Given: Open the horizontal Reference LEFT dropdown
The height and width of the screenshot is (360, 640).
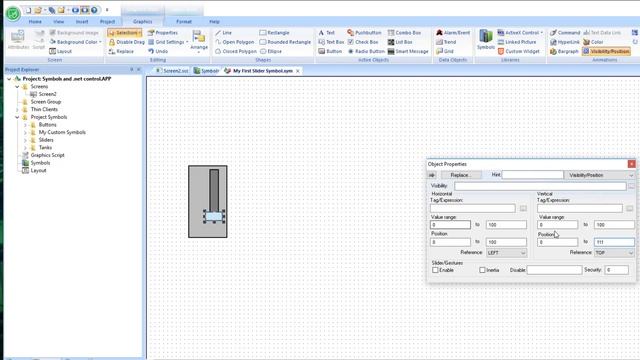Looking at the screenshot, I should pyautogui.click(x=506, y=253).
